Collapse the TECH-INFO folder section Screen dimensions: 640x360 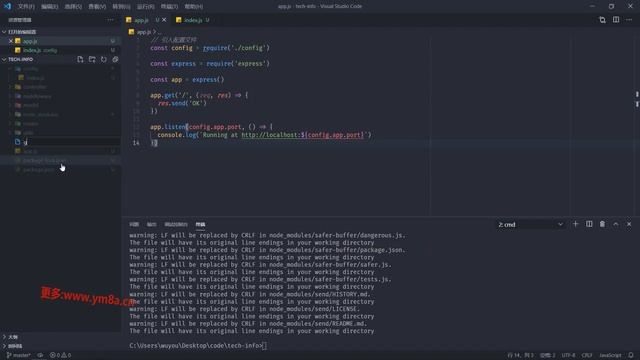tap(4, 60)
